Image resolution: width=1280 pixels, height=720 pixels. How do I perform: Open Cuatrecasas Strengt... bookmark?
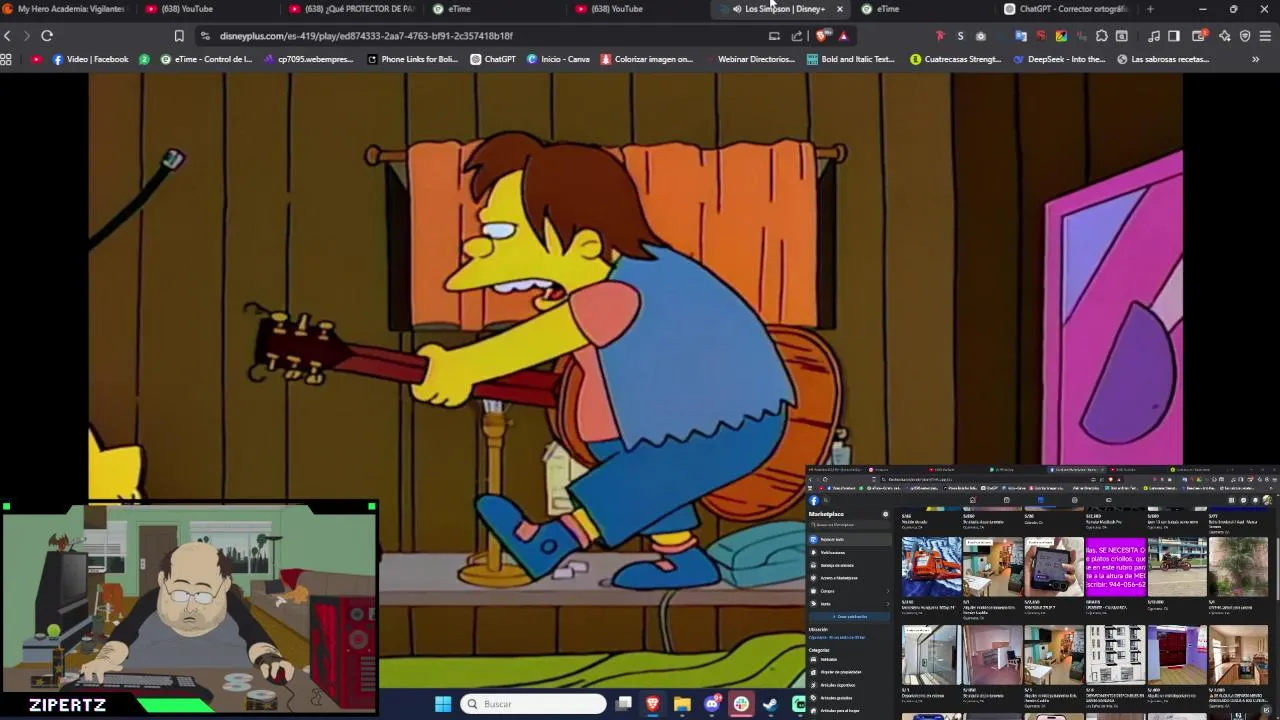point(955,59)
